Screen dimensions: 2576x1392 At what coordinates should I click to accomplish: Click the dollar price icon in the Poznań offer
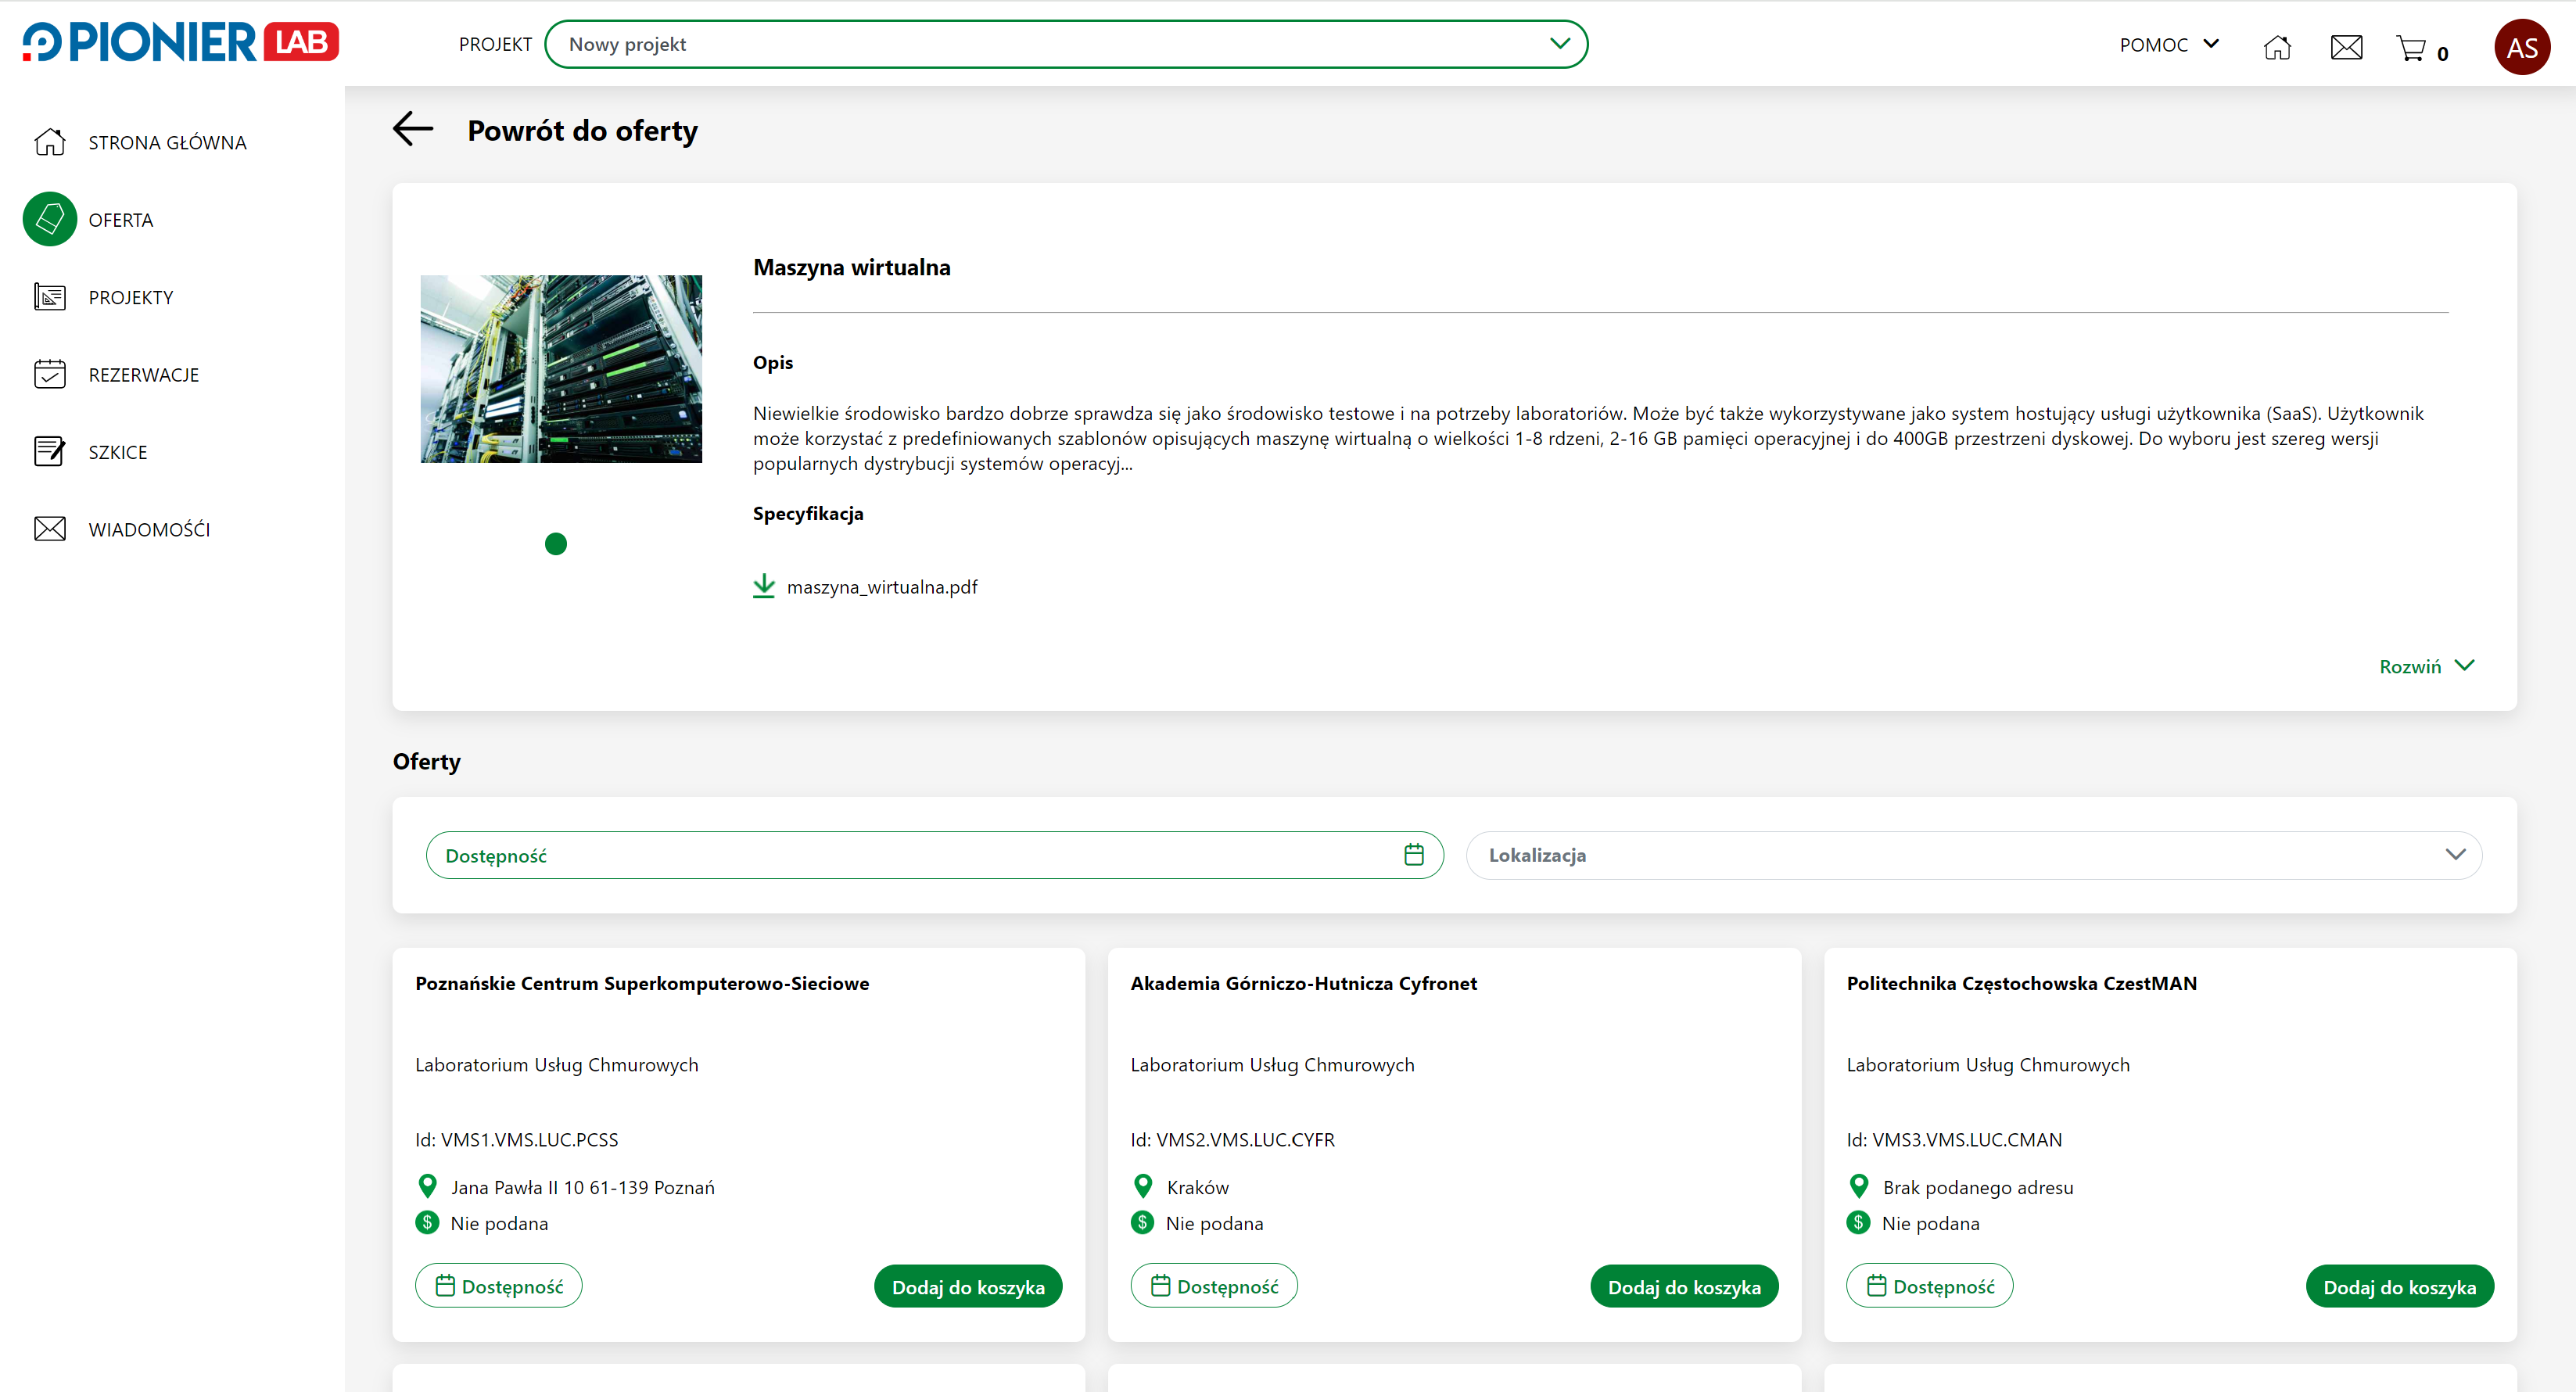pos(427,1222)
